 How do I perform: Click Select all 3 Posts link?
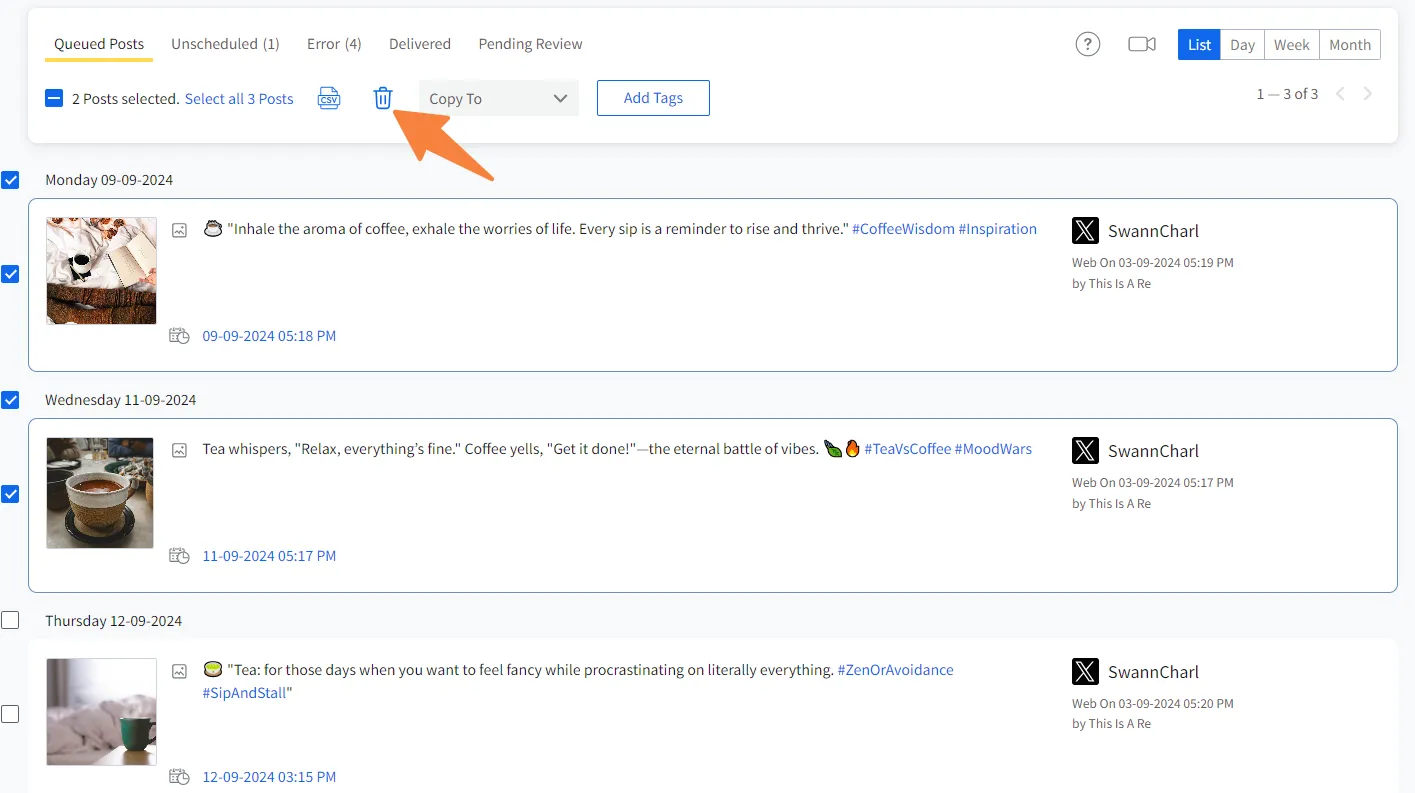point(239,99)
